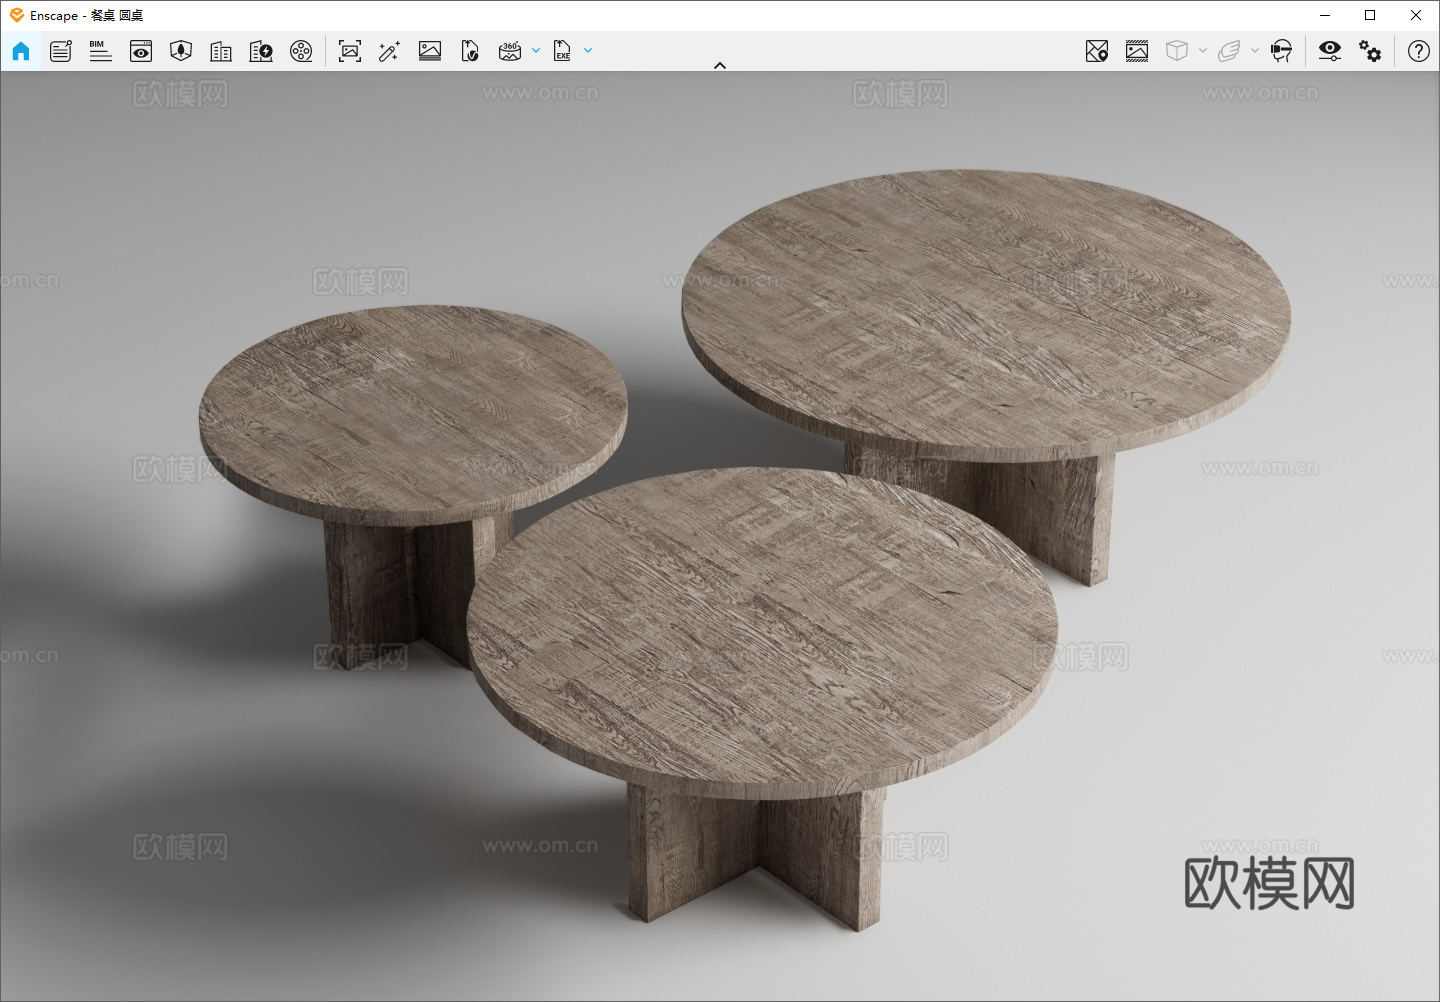Open the Video Editor film reel icon
This screenshot has width=1440, height=1002.
click(301, 51)
